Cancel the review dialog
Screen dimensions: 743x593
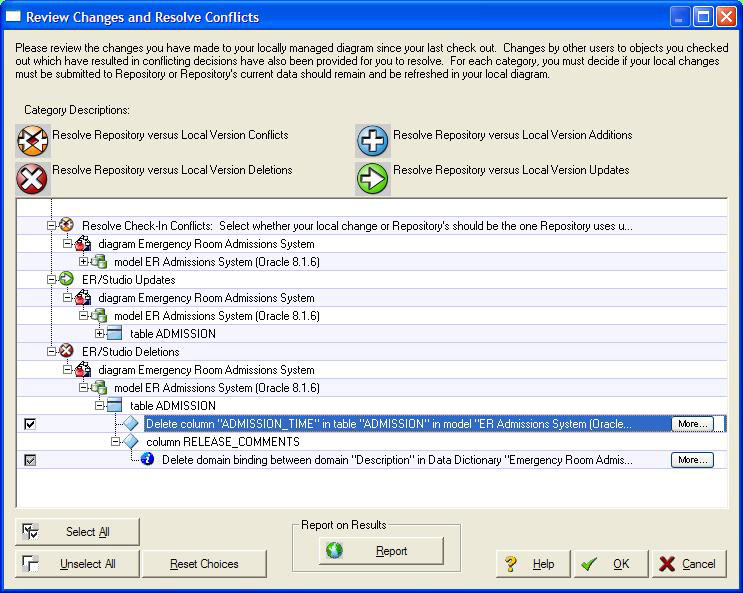click(x=689, y=564)
